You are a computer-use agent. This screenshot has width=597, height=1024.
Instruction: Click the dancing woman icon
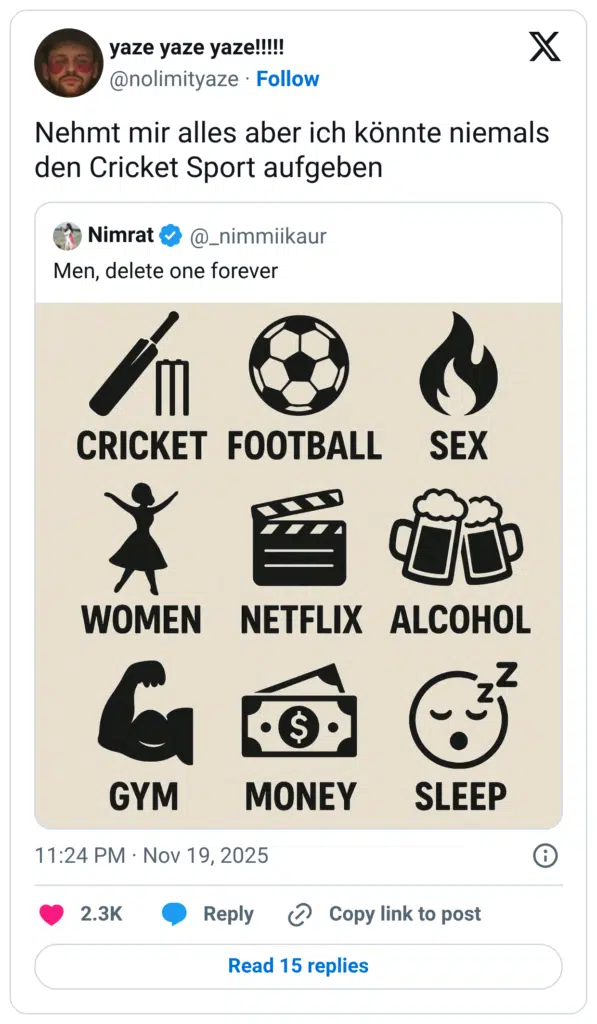(138, 540)
